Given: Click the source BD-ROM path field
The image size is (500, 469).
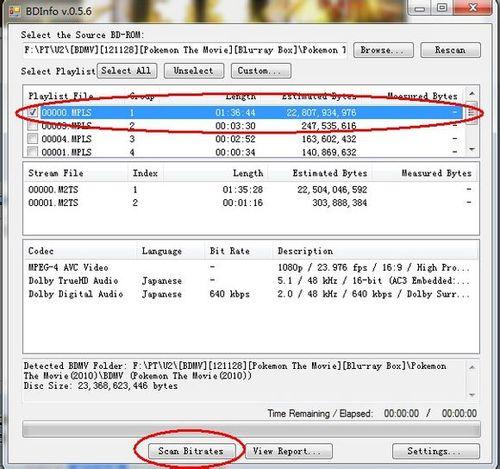Looking at the screenshot, I should pyautogui.click(x=185, y=50).
